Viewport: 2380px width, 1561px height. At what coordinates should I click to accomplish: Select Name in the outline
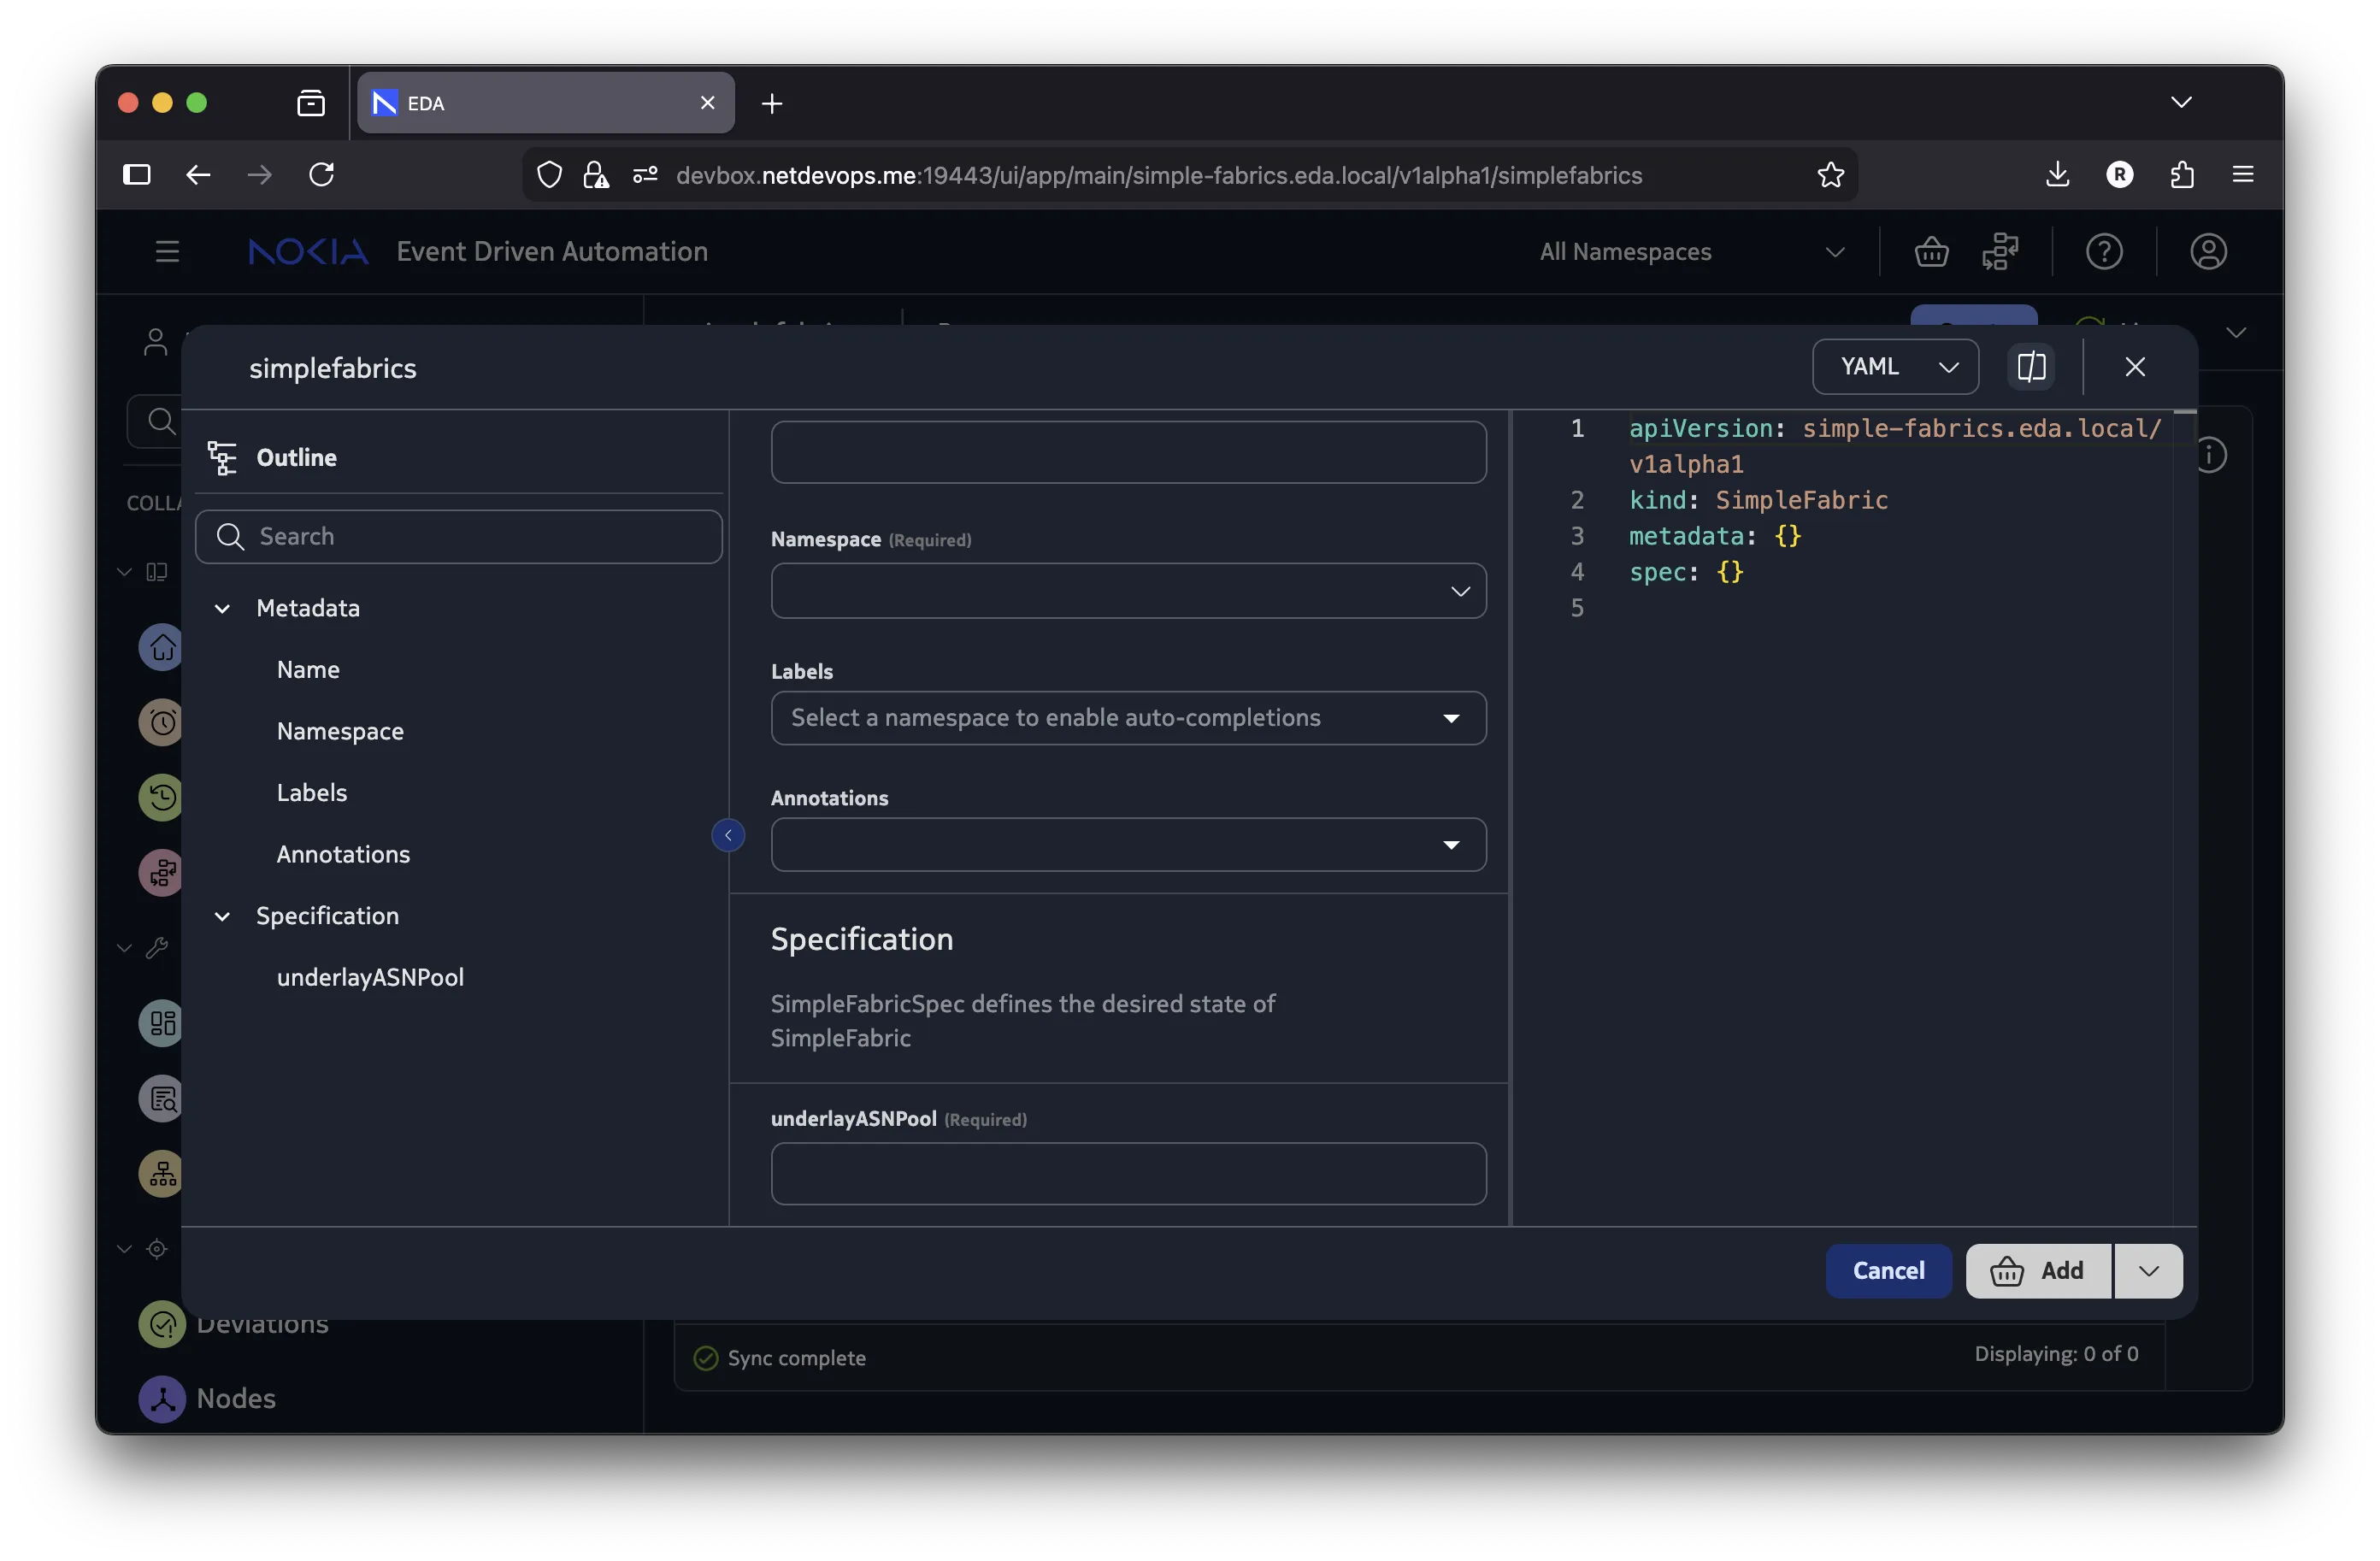pos(308,670)
